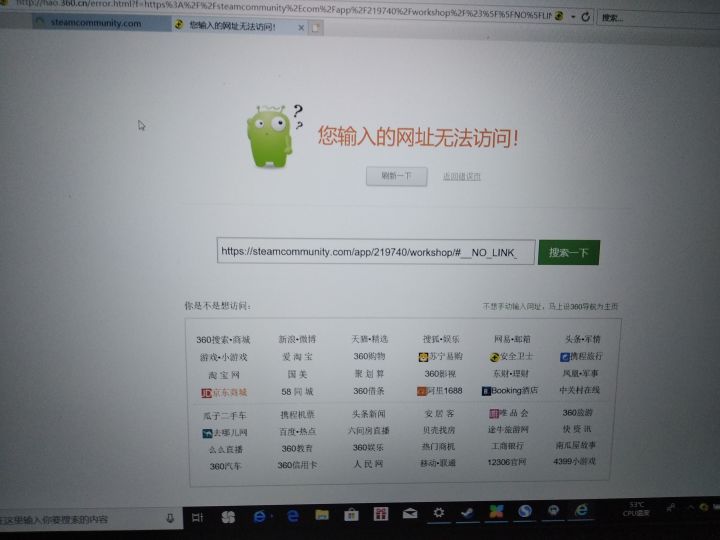Click the green 搜索一下 button

(x=569, y=253)
